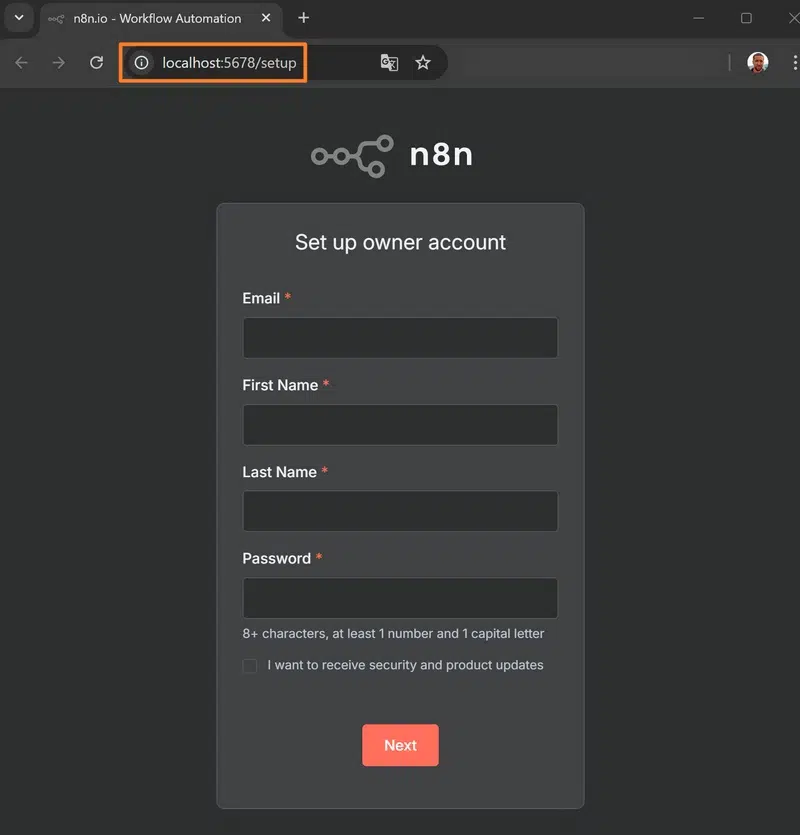Reload the page with the refresh icon
The width and height of the screenshot is (800, 835).
click(x=95, y=61)
